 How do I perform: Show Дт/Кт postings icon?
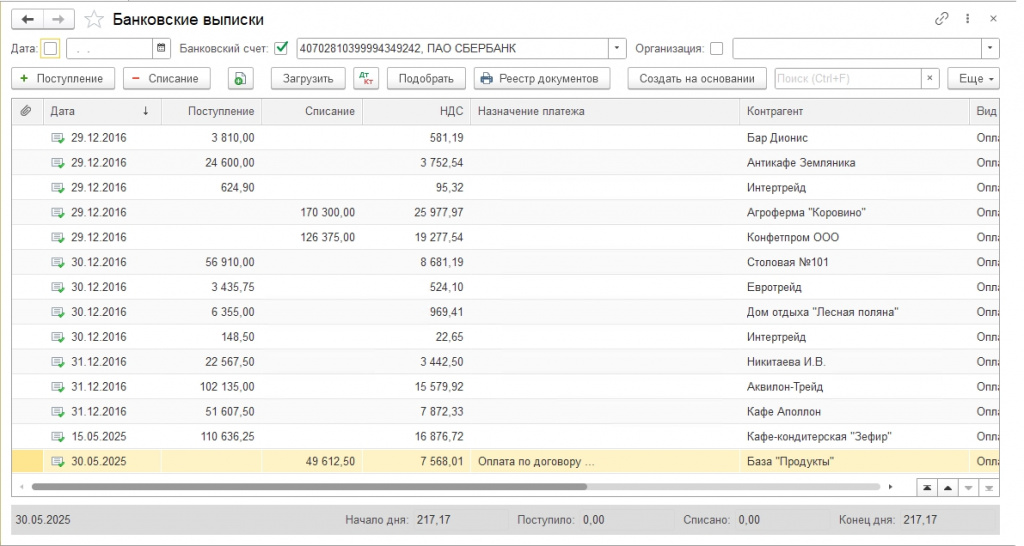click(x=366, y=78)
